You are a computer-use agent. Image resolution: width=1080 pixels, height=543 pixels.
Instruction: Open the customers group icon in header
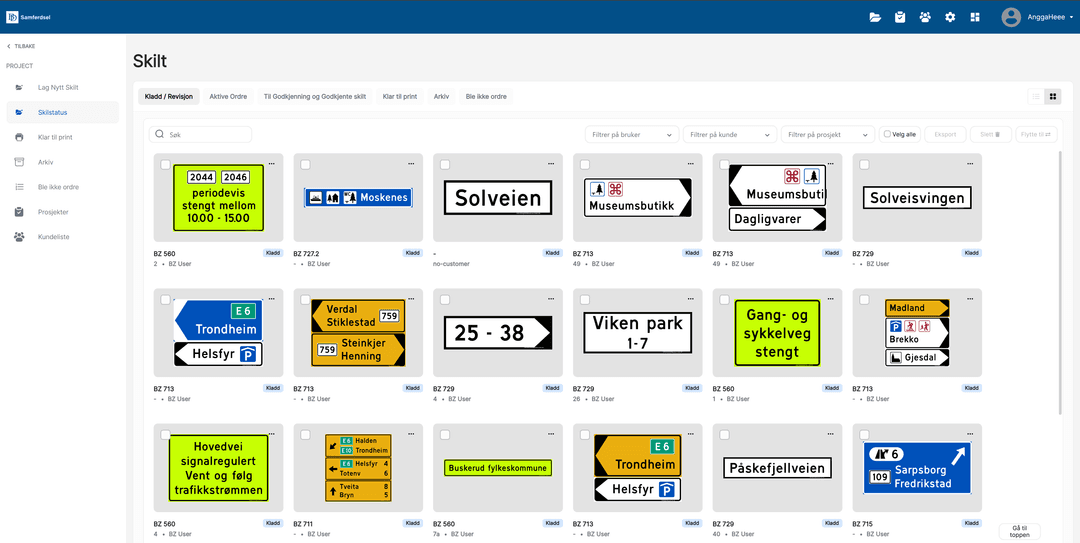point(925,17)
